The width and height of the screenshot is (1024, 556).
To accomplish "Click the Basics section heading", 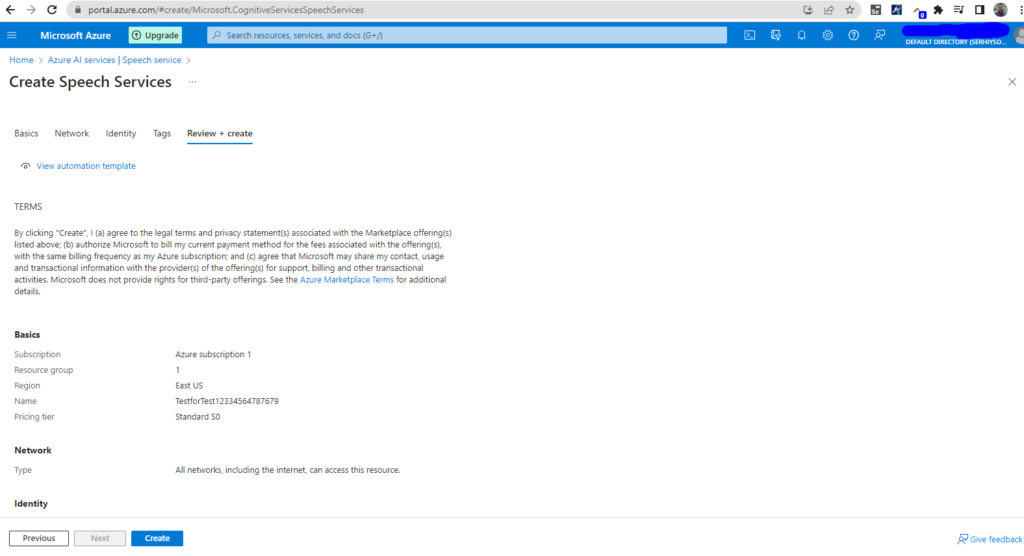I will [x=27, y=335].
